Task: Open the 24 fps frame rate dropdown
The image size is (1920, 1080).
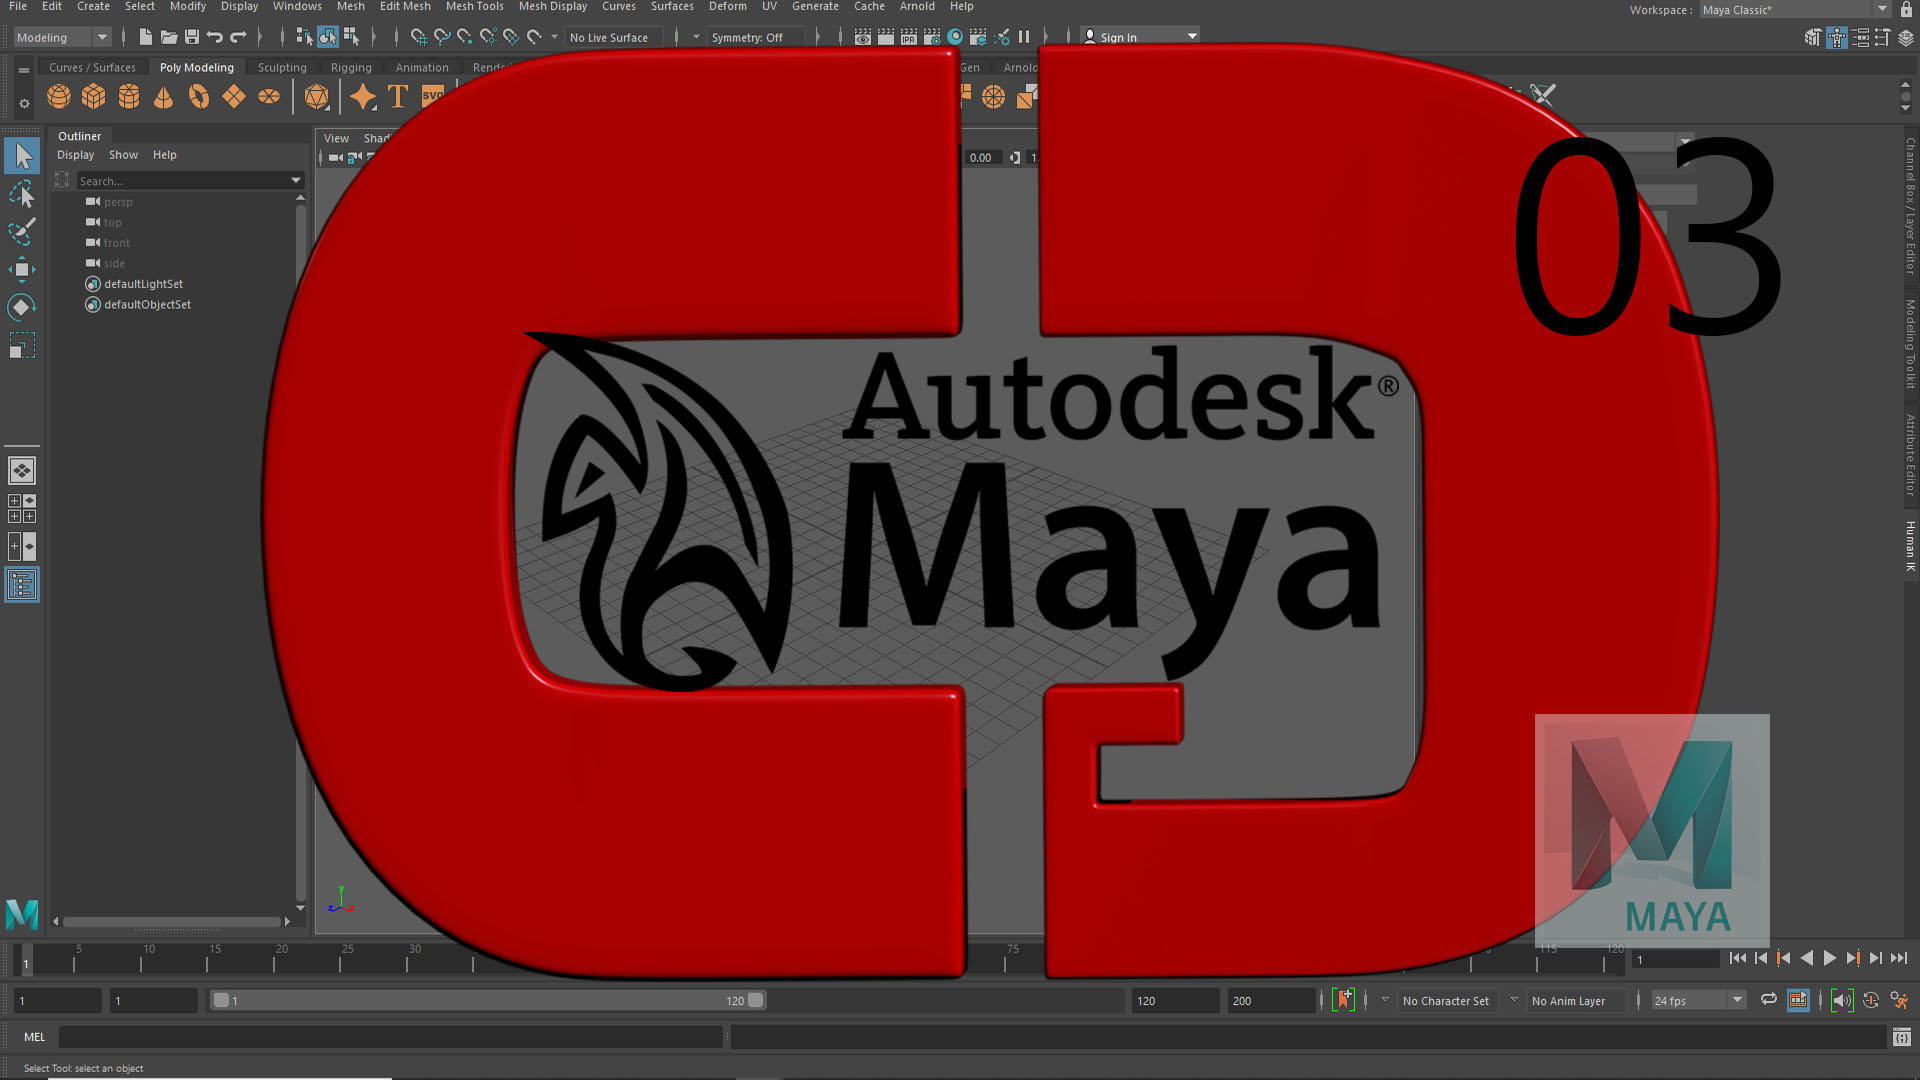Action: point(1698,1000)
